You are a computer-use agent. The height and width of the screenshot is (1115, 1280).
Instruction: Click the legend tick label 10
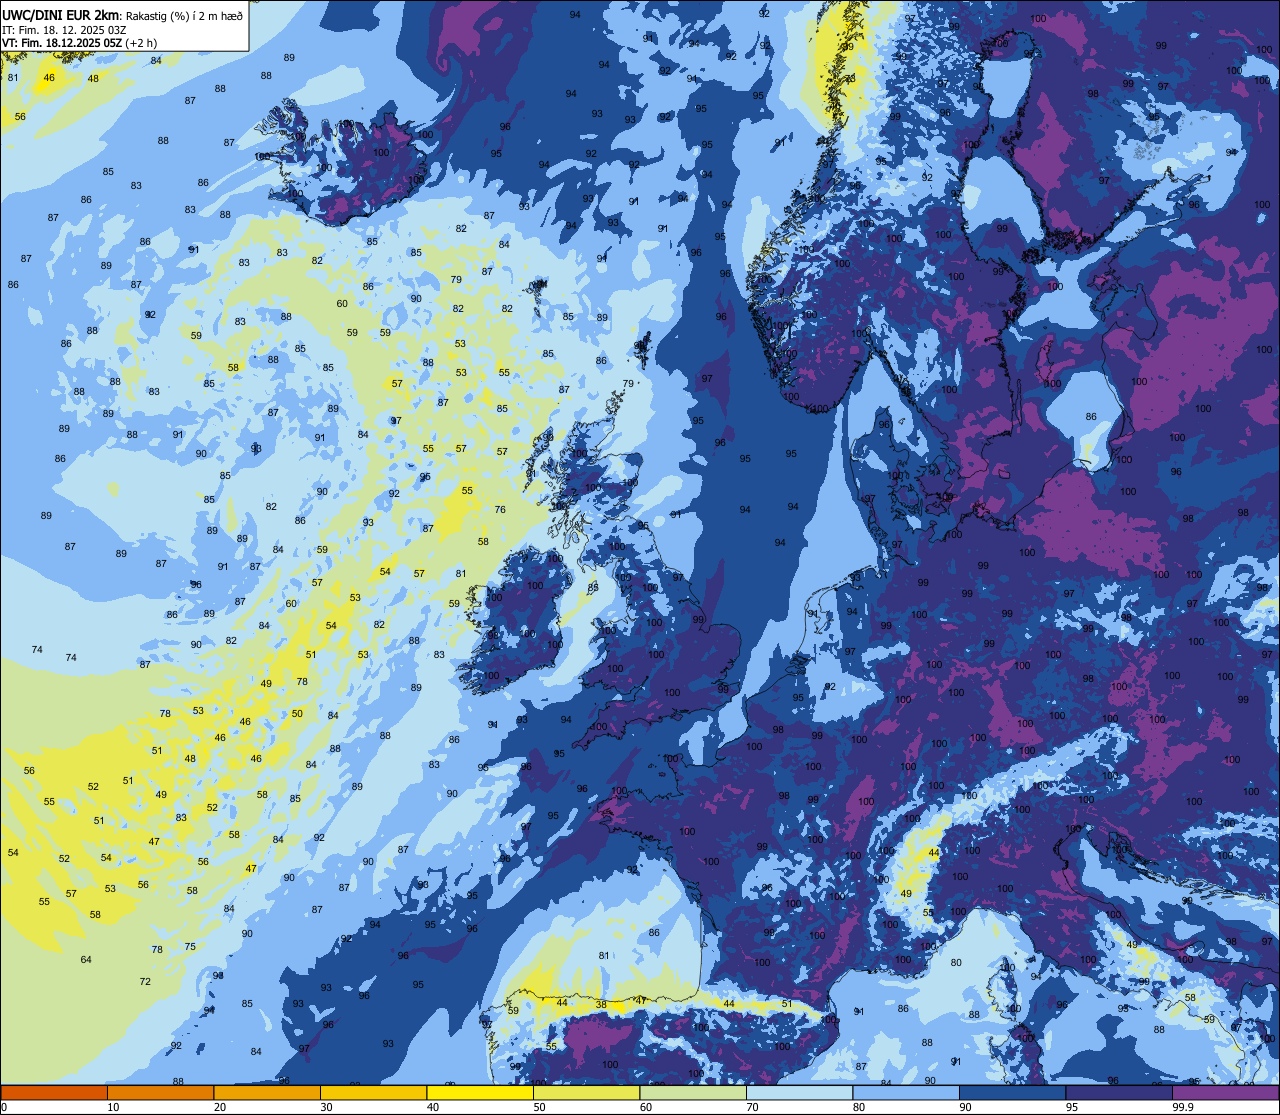click(113, 1107)
